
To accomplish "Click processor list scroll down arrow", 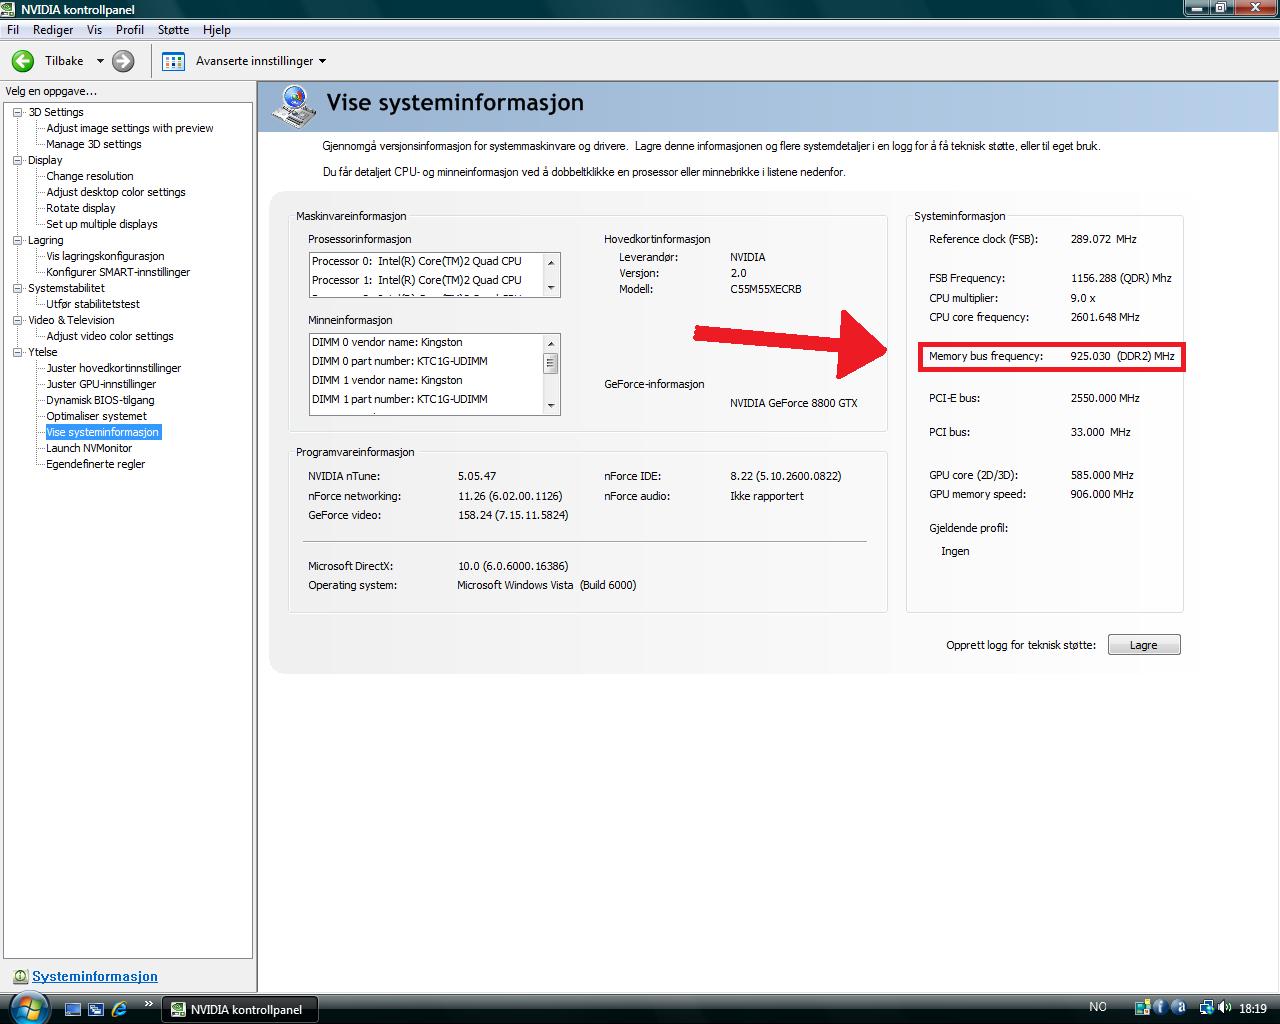I will [x=551, y=288].
